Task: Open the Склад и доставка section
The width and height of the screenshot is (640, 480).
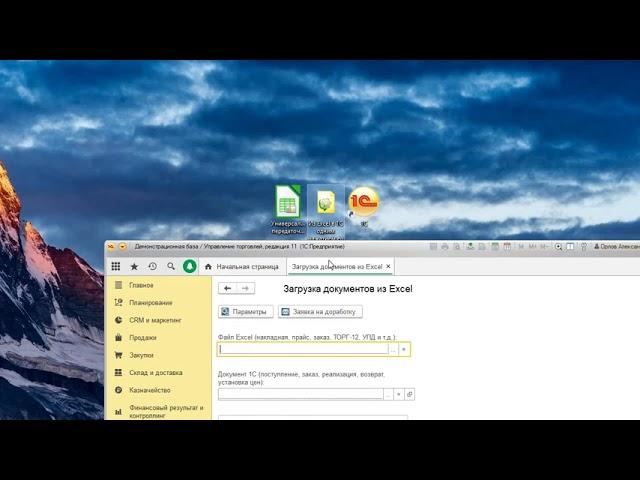Action: 155,372
